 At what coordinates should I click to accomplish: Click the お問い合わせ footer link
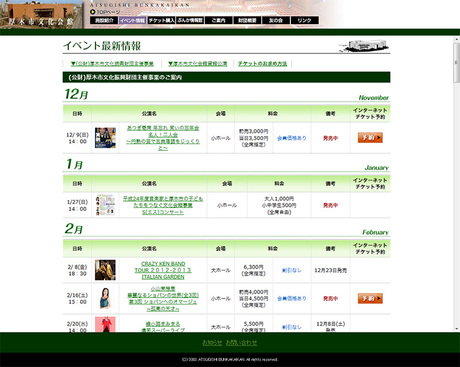(x=242, y=342)
